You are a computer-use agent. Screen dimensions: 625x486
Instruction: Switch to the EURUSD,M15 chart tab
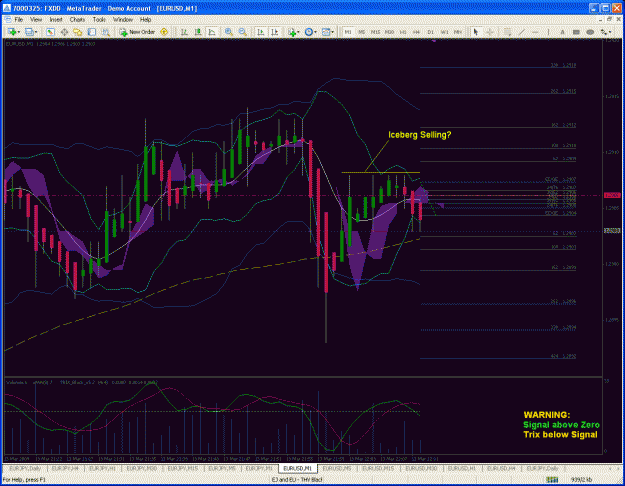coord(378,468)
